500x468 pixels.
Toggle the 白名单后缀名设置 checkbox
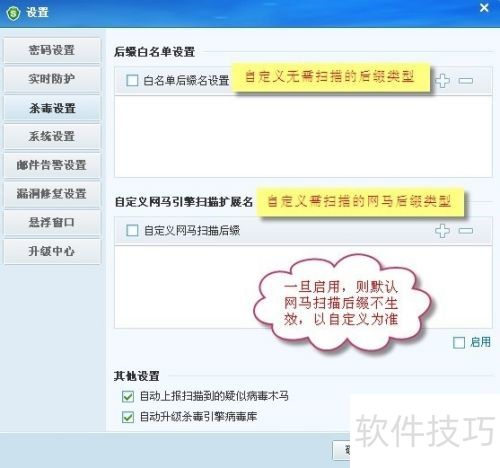132,80
